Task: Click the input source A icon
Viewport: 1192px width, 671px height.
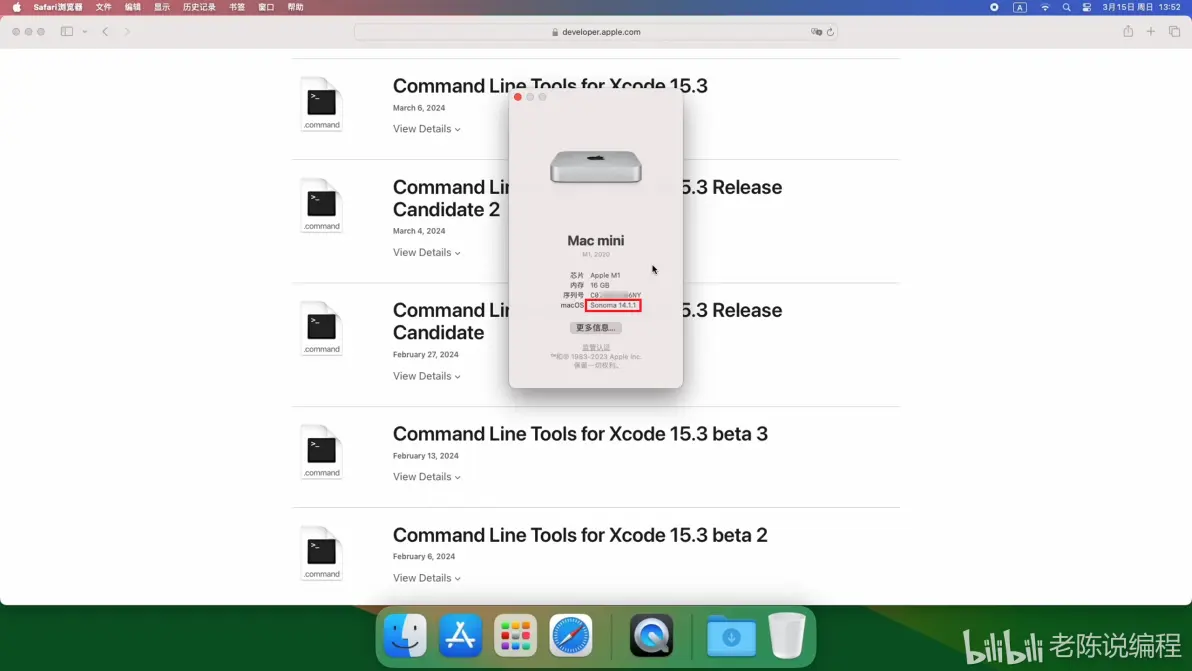Action: tap(1019, 8)
